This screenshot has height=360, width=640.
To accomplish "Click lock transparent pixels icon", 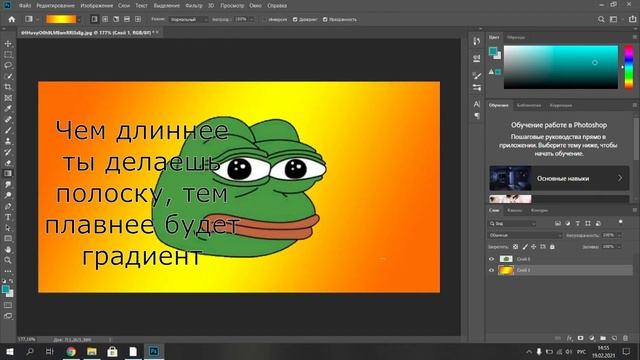I will 516,247.
